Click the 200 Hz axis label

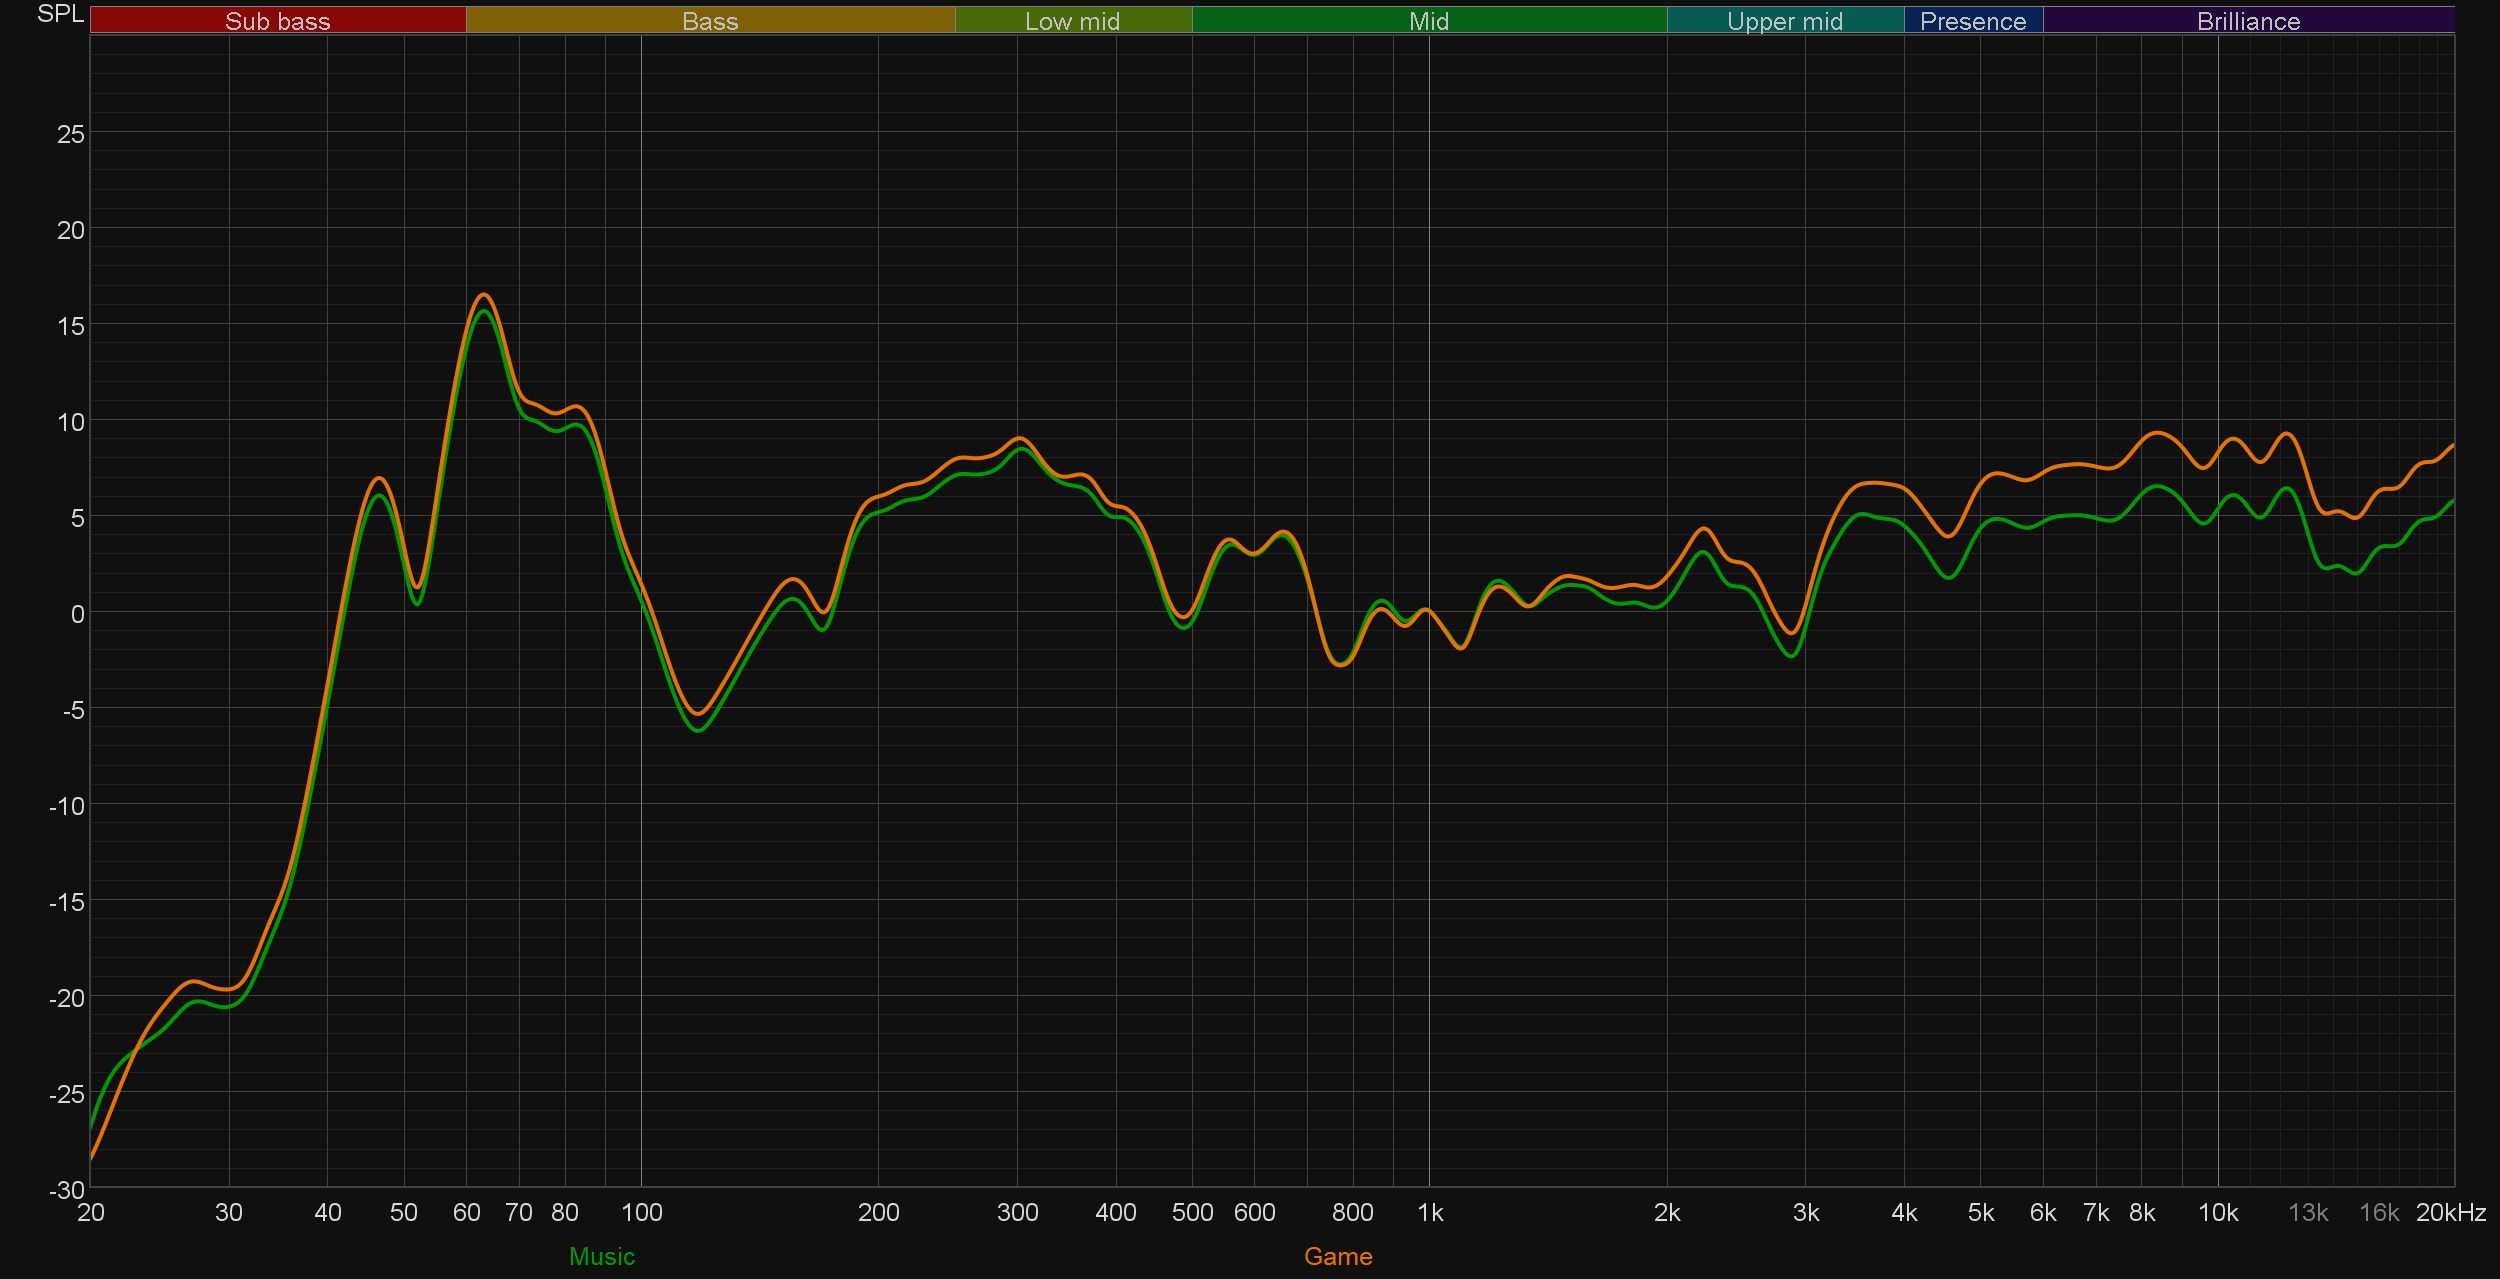tap(878, 1213)
